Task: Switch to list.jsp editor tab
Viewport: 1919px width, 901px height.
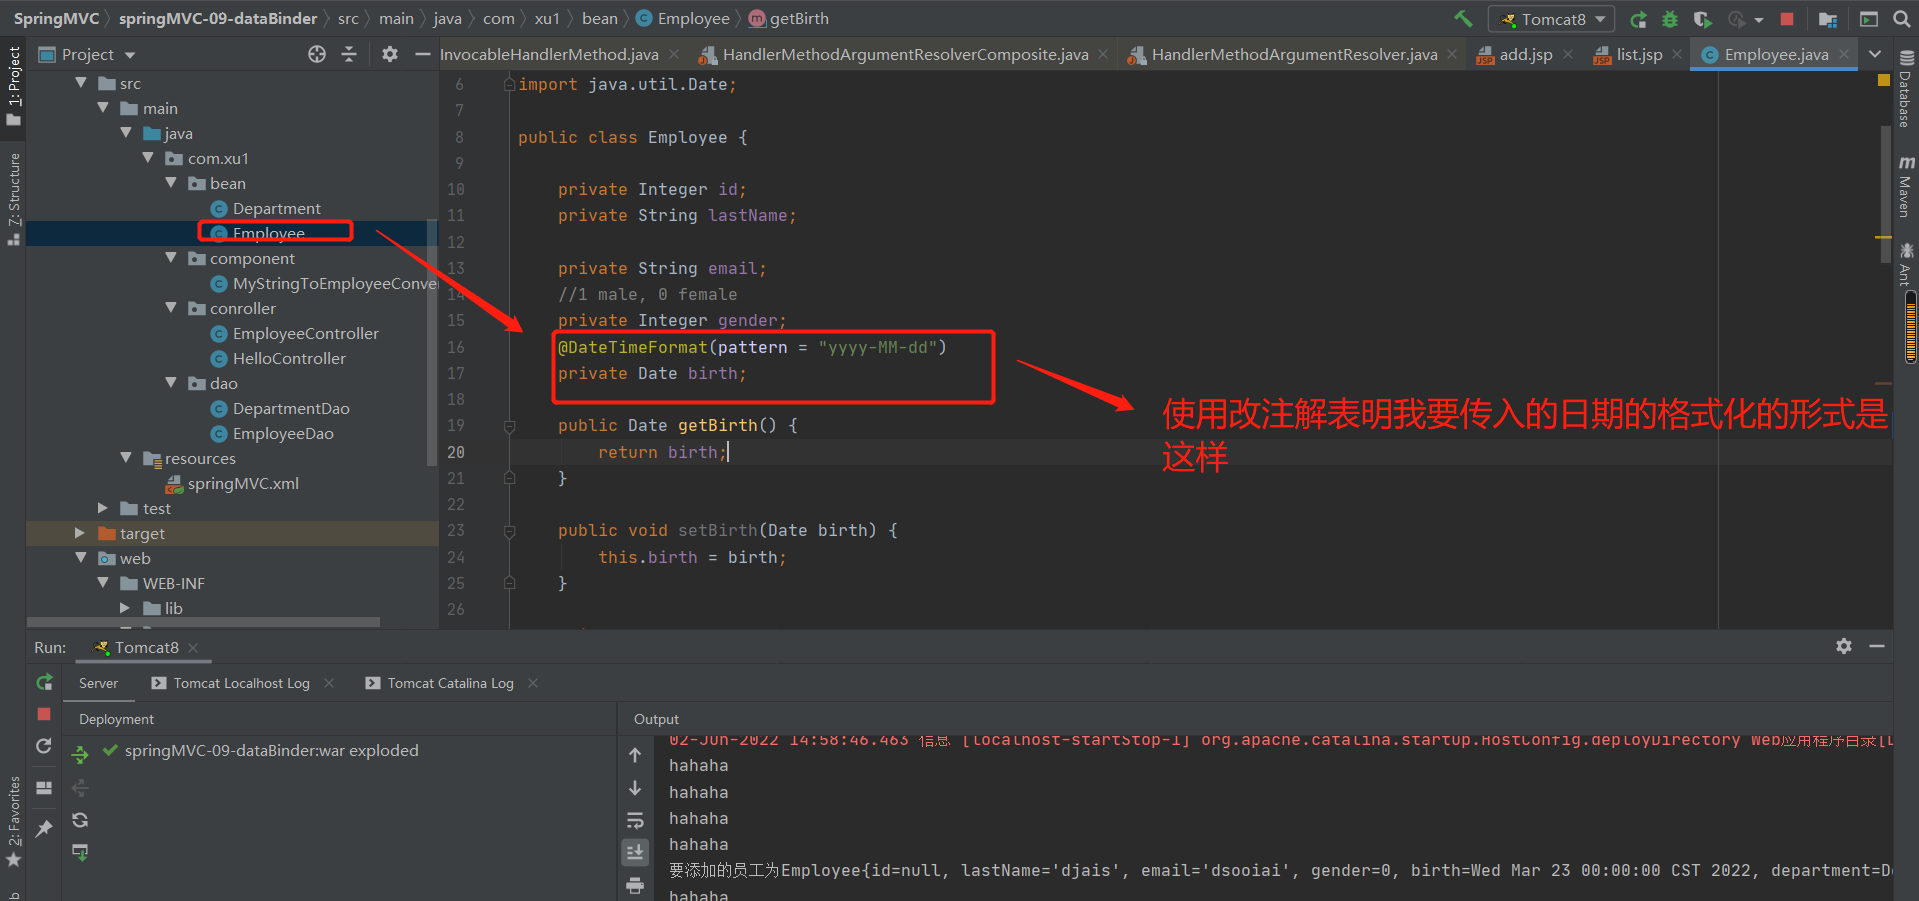Action: click(1639, 54)
